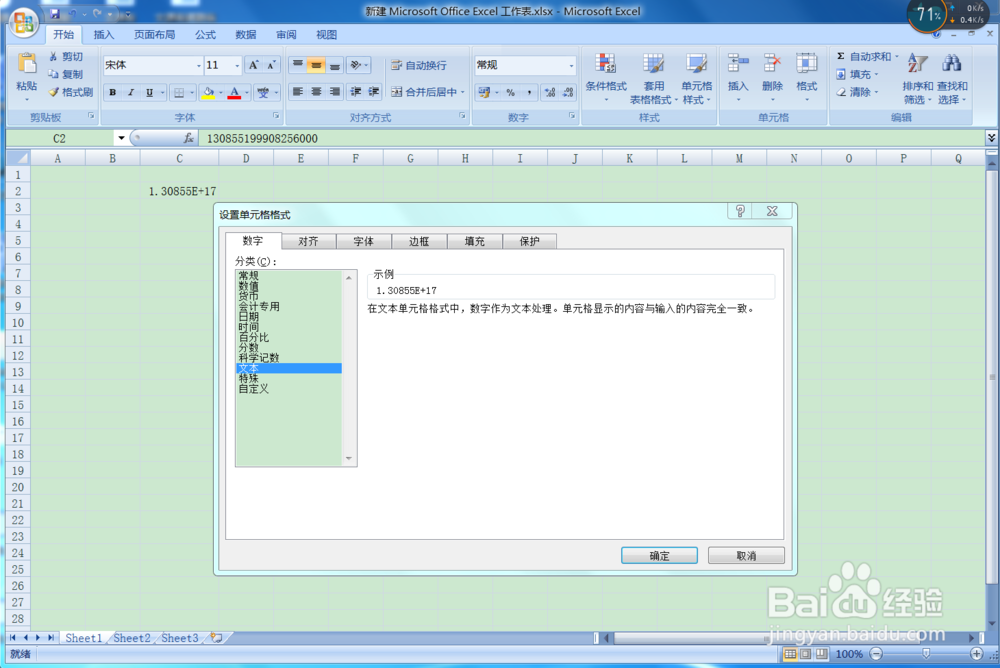Decrease font size with the small A icon
This screenshot has height=668, width=1000.
click(x=271, y=65)
